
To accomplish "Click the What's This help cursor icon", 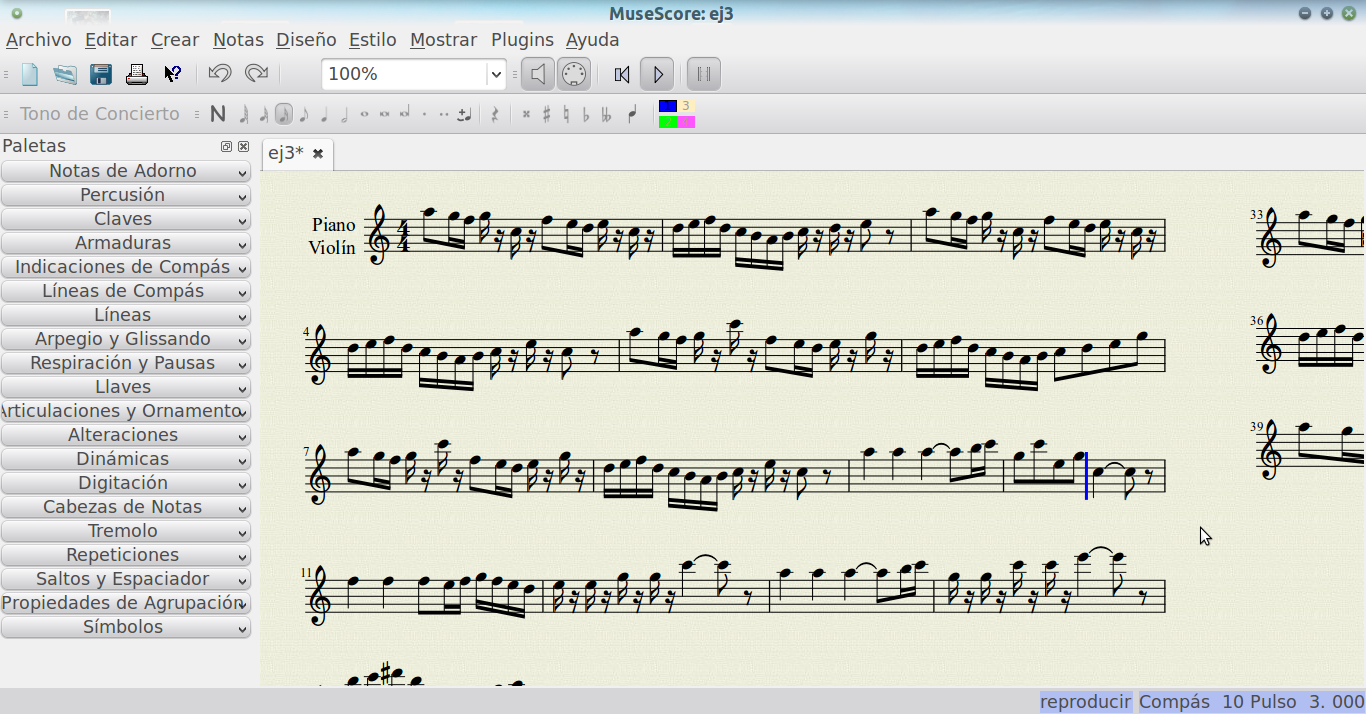I will (x=172, y=74).
